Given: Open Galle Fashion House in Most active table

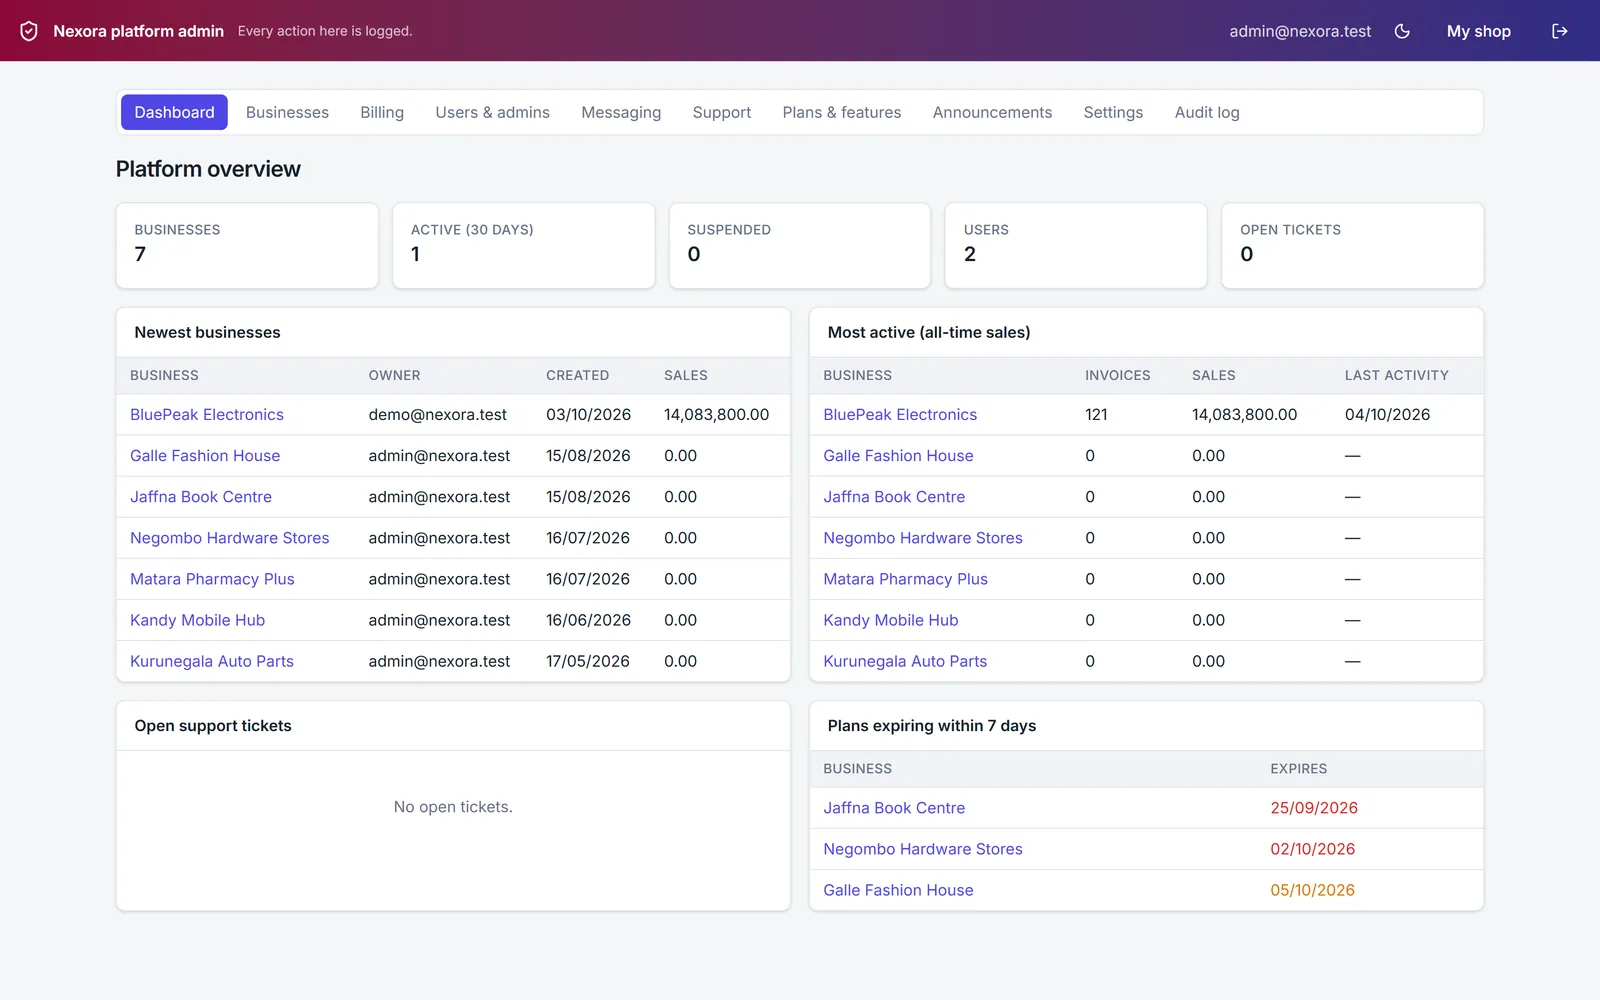Looking at the screenshot, I should 898,455.
